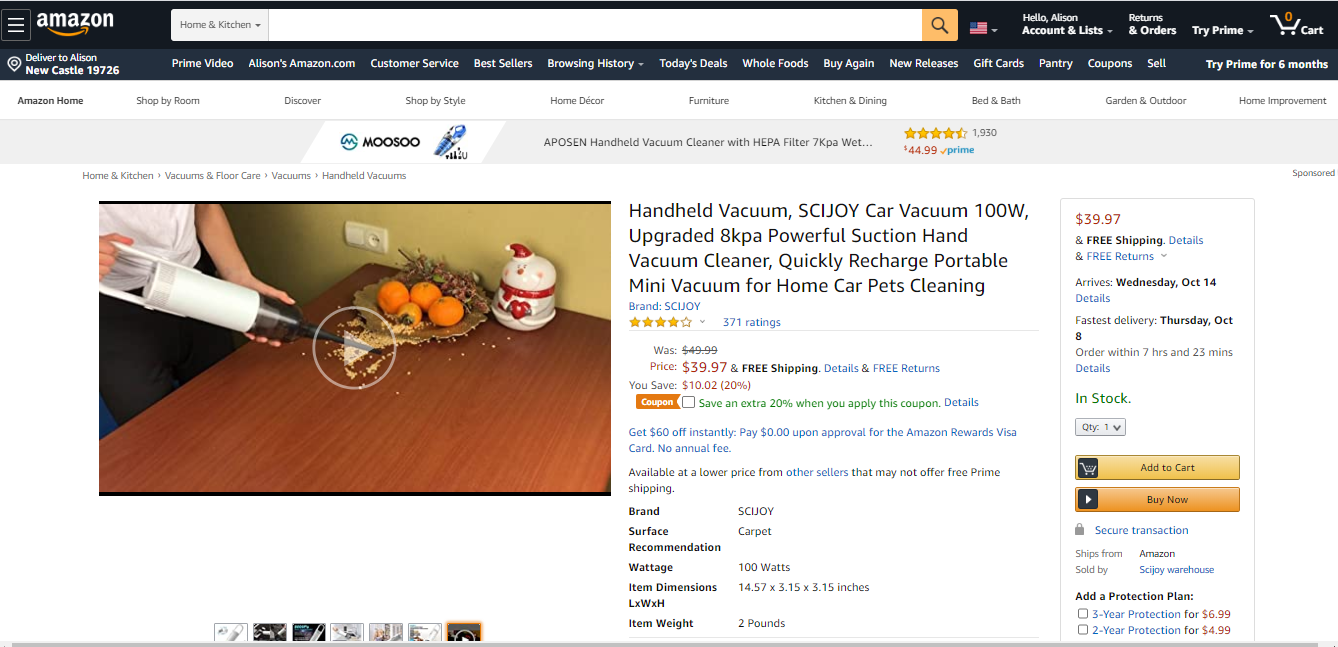Click the star rating icons
The height and width of the screenshot is (647, 1338).
pyautogui.click(x=660, y=322)
